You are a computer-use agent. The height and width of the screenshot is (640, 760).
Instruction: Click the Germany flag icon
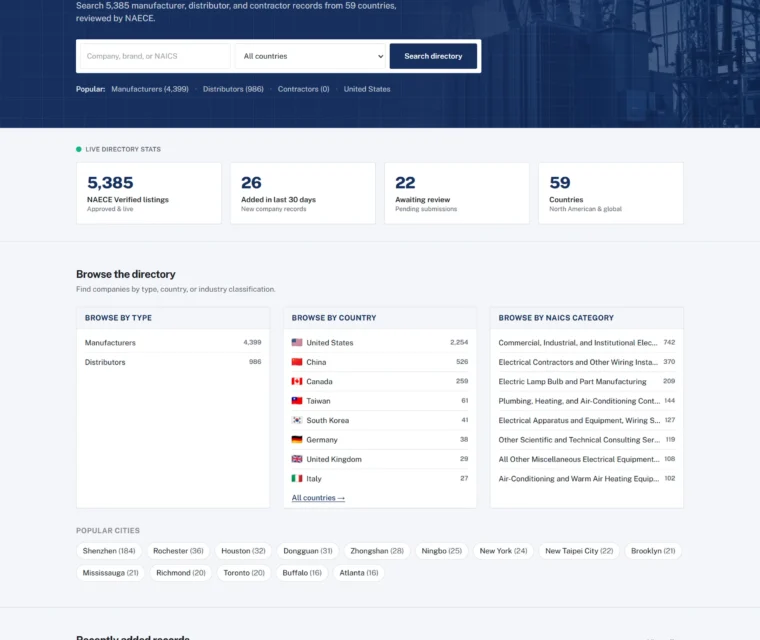pyautogui.click(x=297, y=439)
